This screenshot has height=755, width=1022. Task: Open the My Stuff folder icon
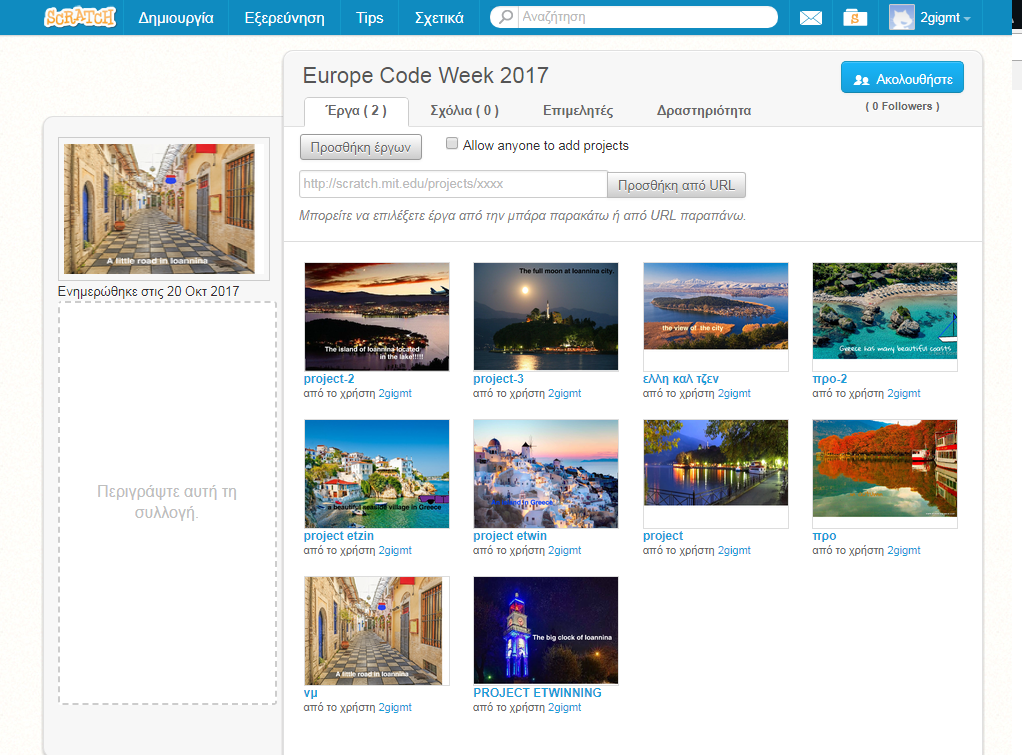click(854, 18)
